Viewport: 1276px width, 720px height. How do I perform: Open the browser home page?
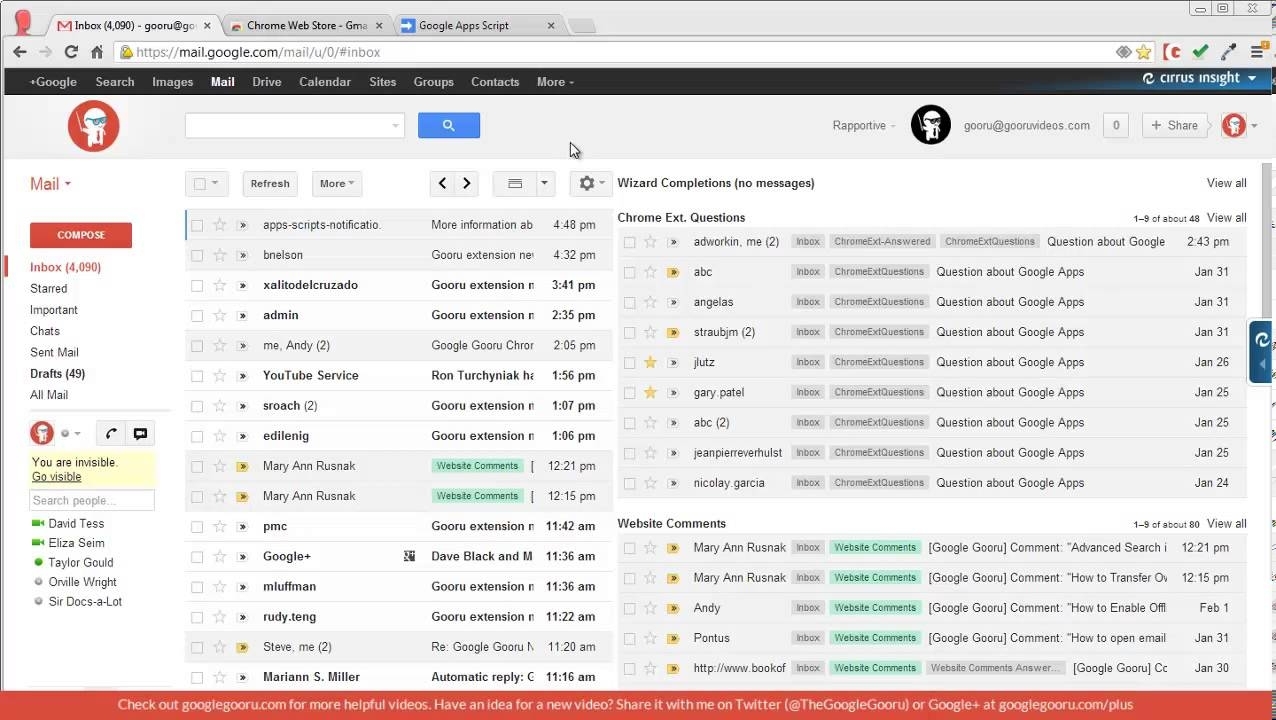(x=97, y=52)
